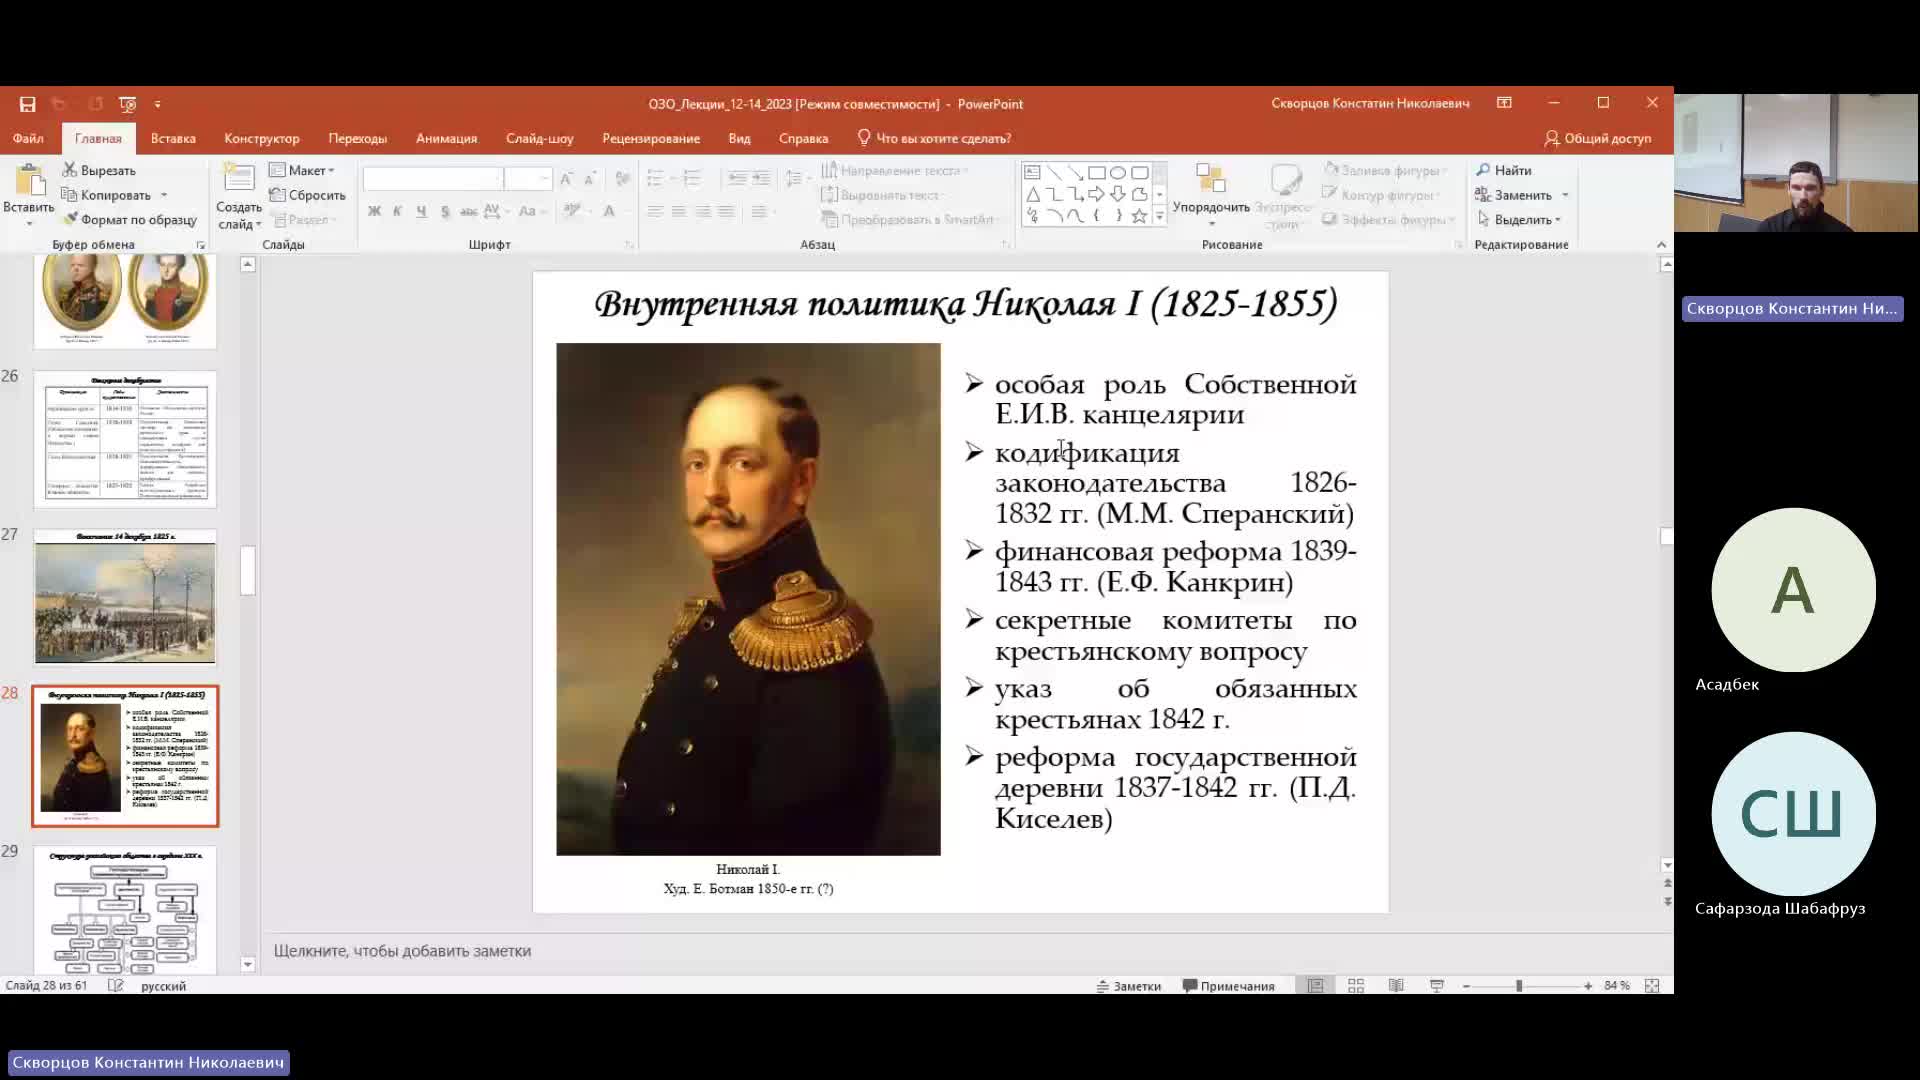Click Fit slide to window icon

tap(1652, 986)
